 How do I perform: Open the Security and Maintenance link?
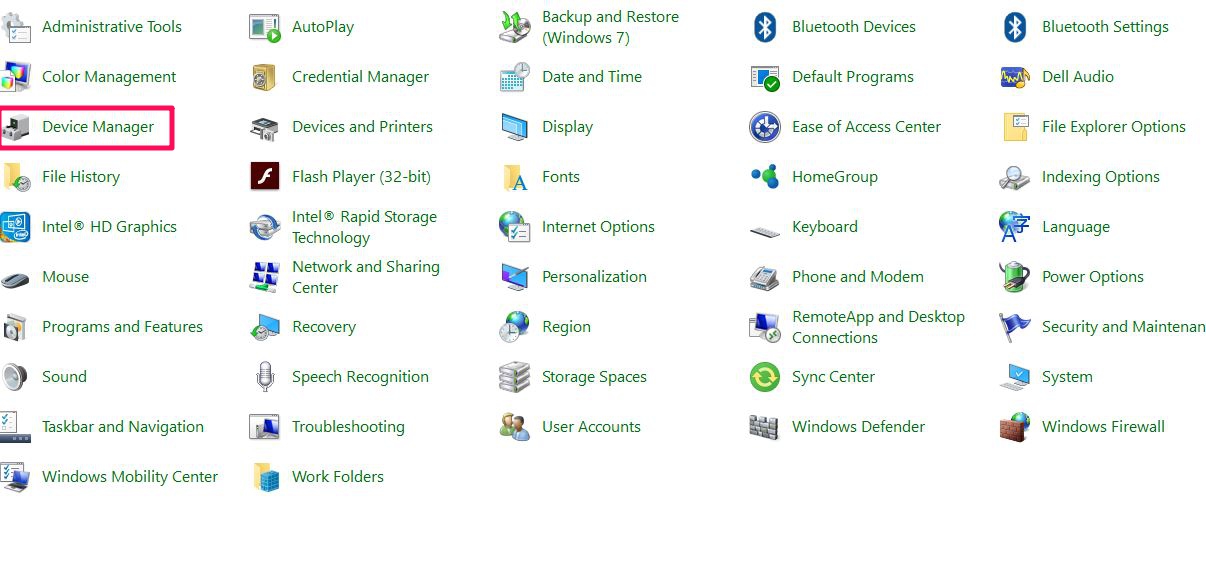[1124, 327]
